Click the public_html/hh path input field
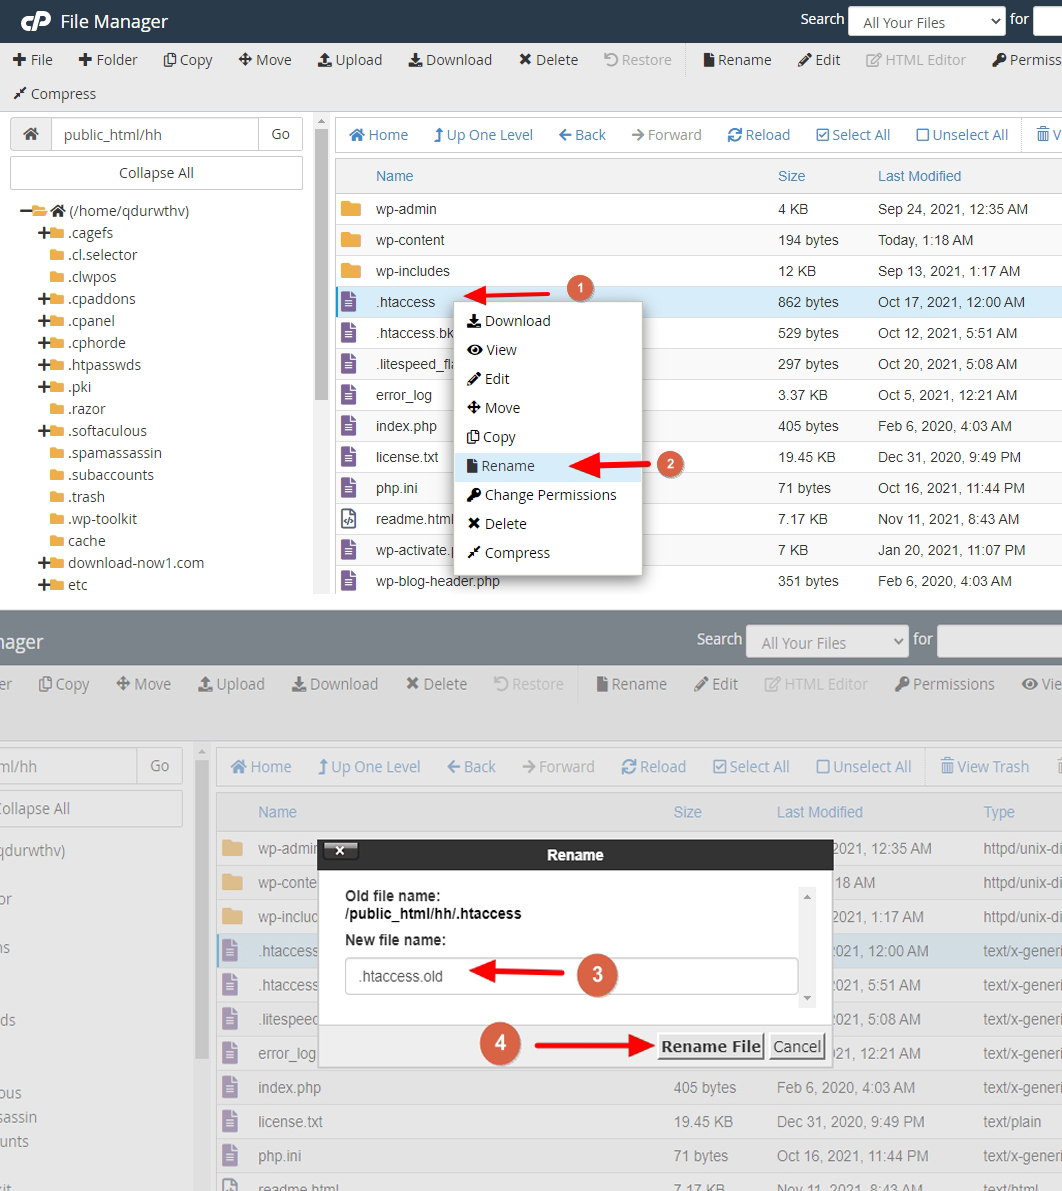The height and width of the screenshot is (1191, 1062). (155, 134)
